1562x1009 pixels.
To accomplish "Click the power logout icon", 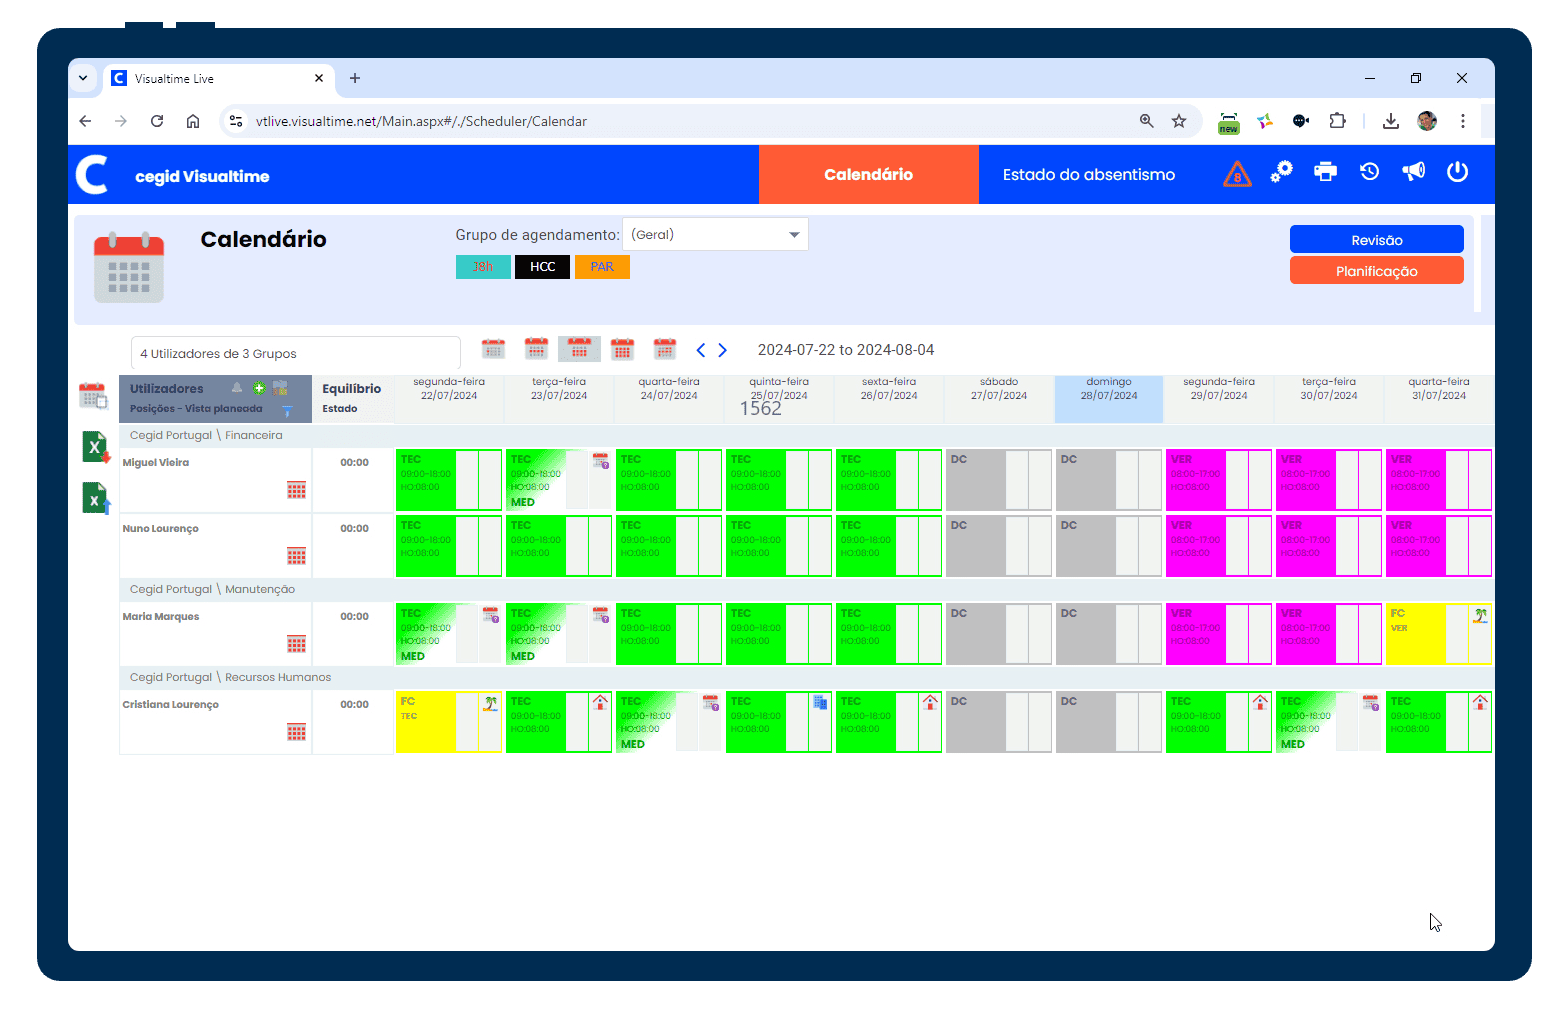I will pos(1457,172).
